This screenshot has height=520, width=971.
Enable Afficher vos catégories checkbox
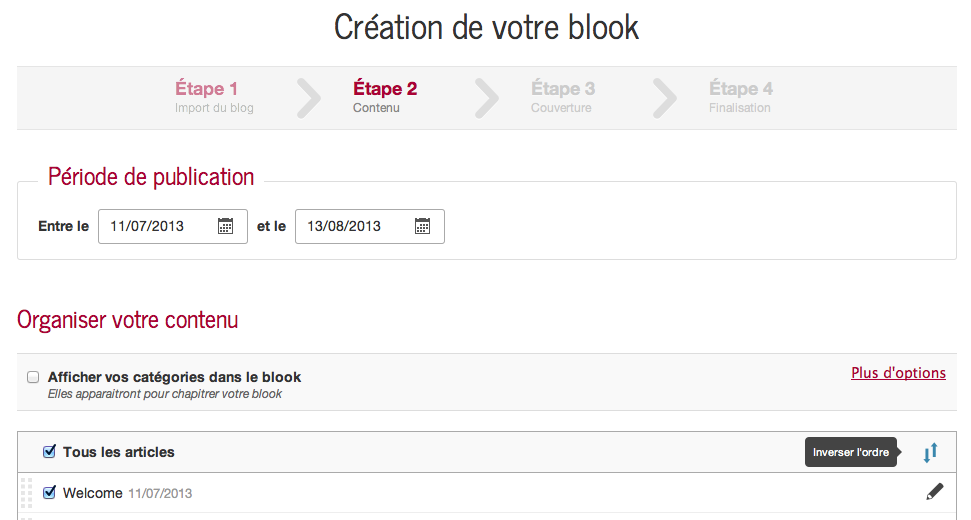click(33, 377)
